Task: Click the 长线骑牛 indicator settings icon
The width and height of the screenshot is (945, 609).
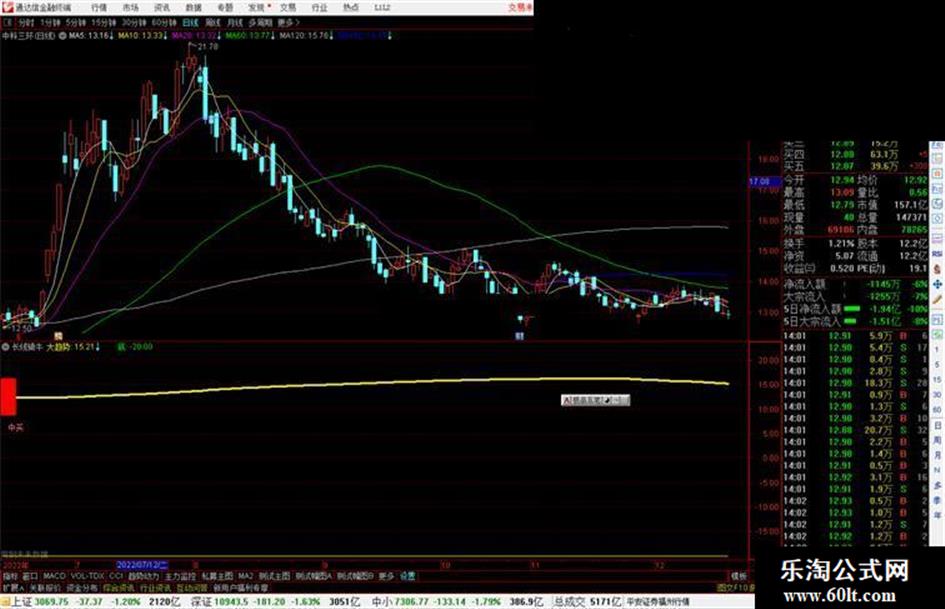Action: coord(6,347)
